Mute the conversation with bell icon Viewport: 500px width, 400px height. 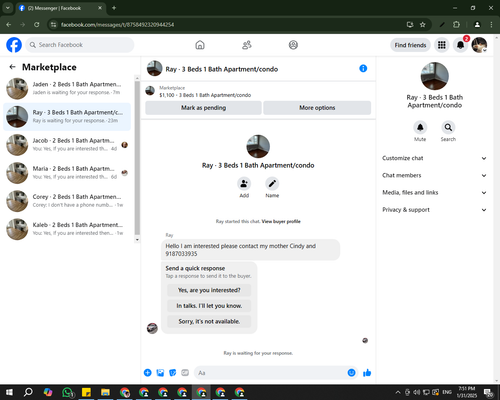420,127
